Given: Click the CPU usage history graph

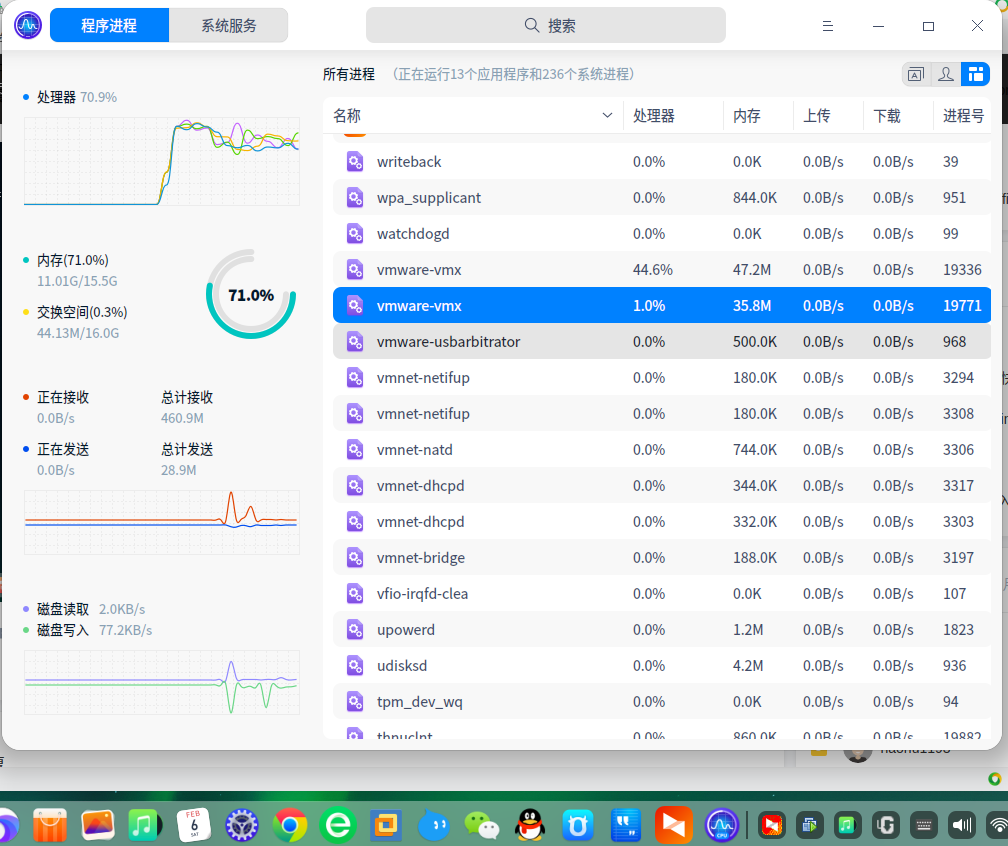Looking at the screenshot, I should pos(162,161).
